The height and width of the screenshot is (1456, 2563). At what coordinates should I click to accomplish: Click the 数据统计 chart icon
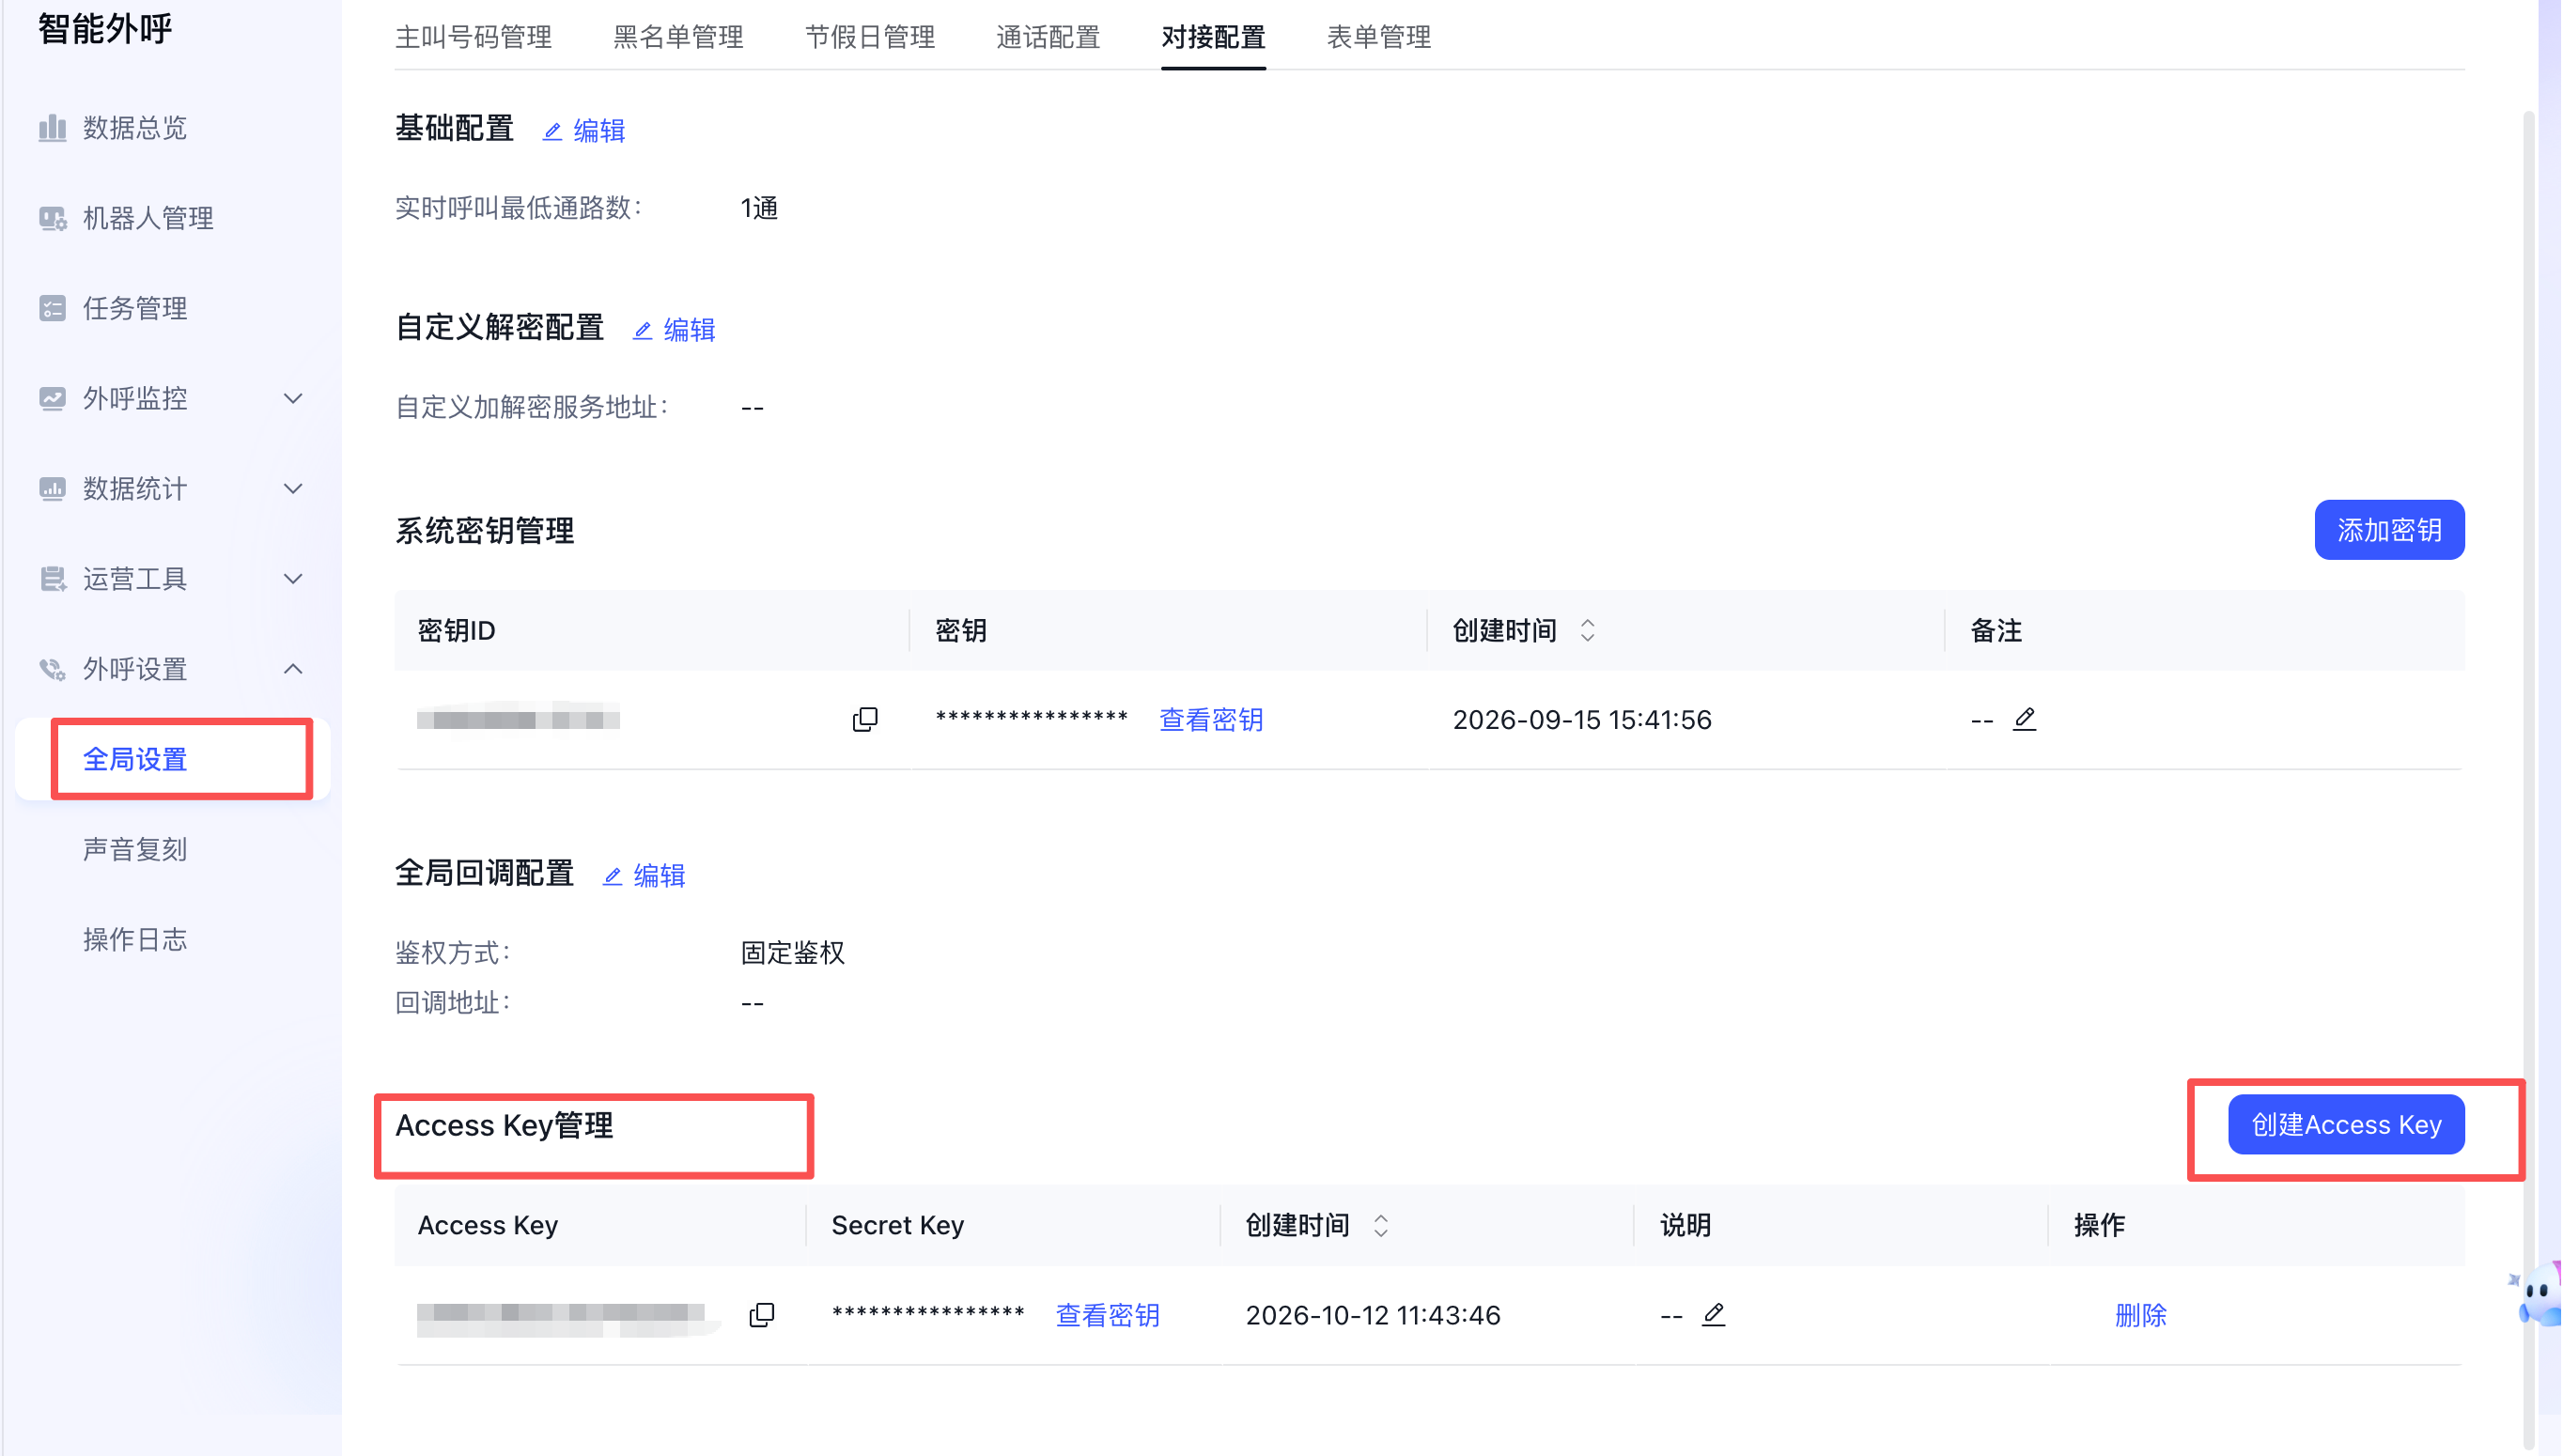[52, 488]
